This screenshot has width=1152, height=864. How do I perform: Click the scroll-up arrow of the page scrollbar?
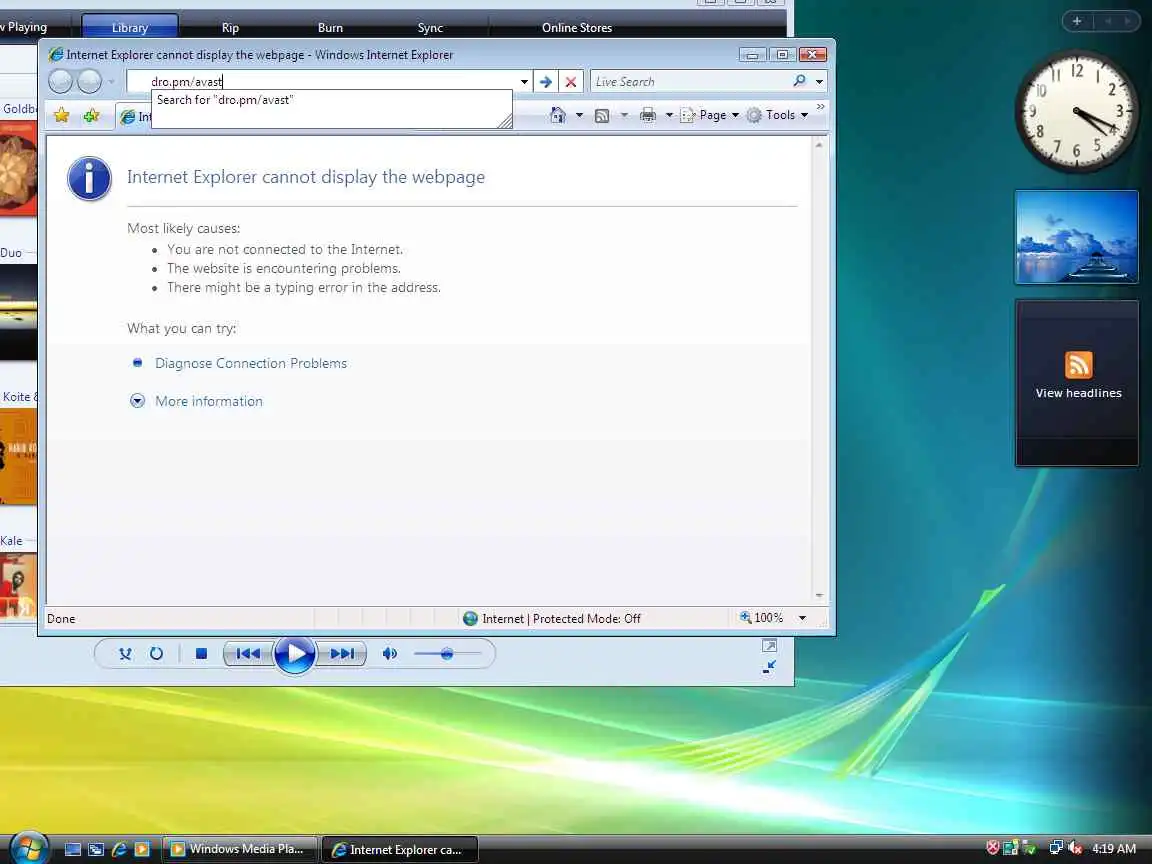(x=819, y=145)
